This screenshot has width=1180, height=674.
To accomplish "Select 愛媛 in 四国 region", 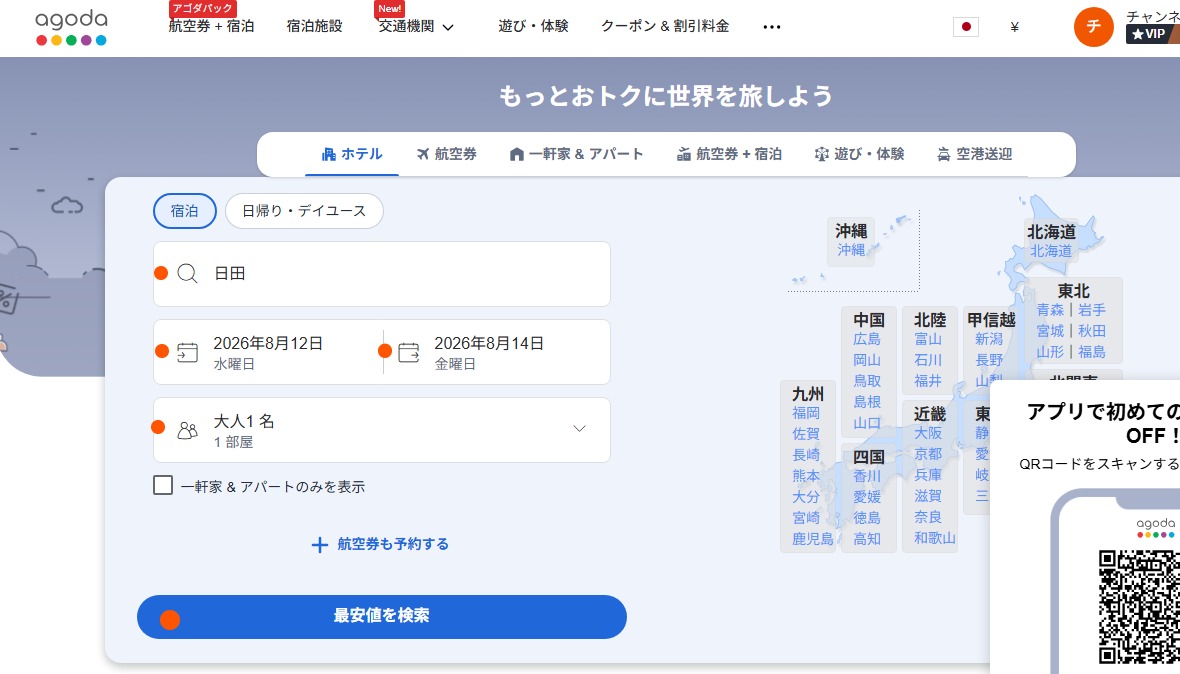I will [867, 497].
